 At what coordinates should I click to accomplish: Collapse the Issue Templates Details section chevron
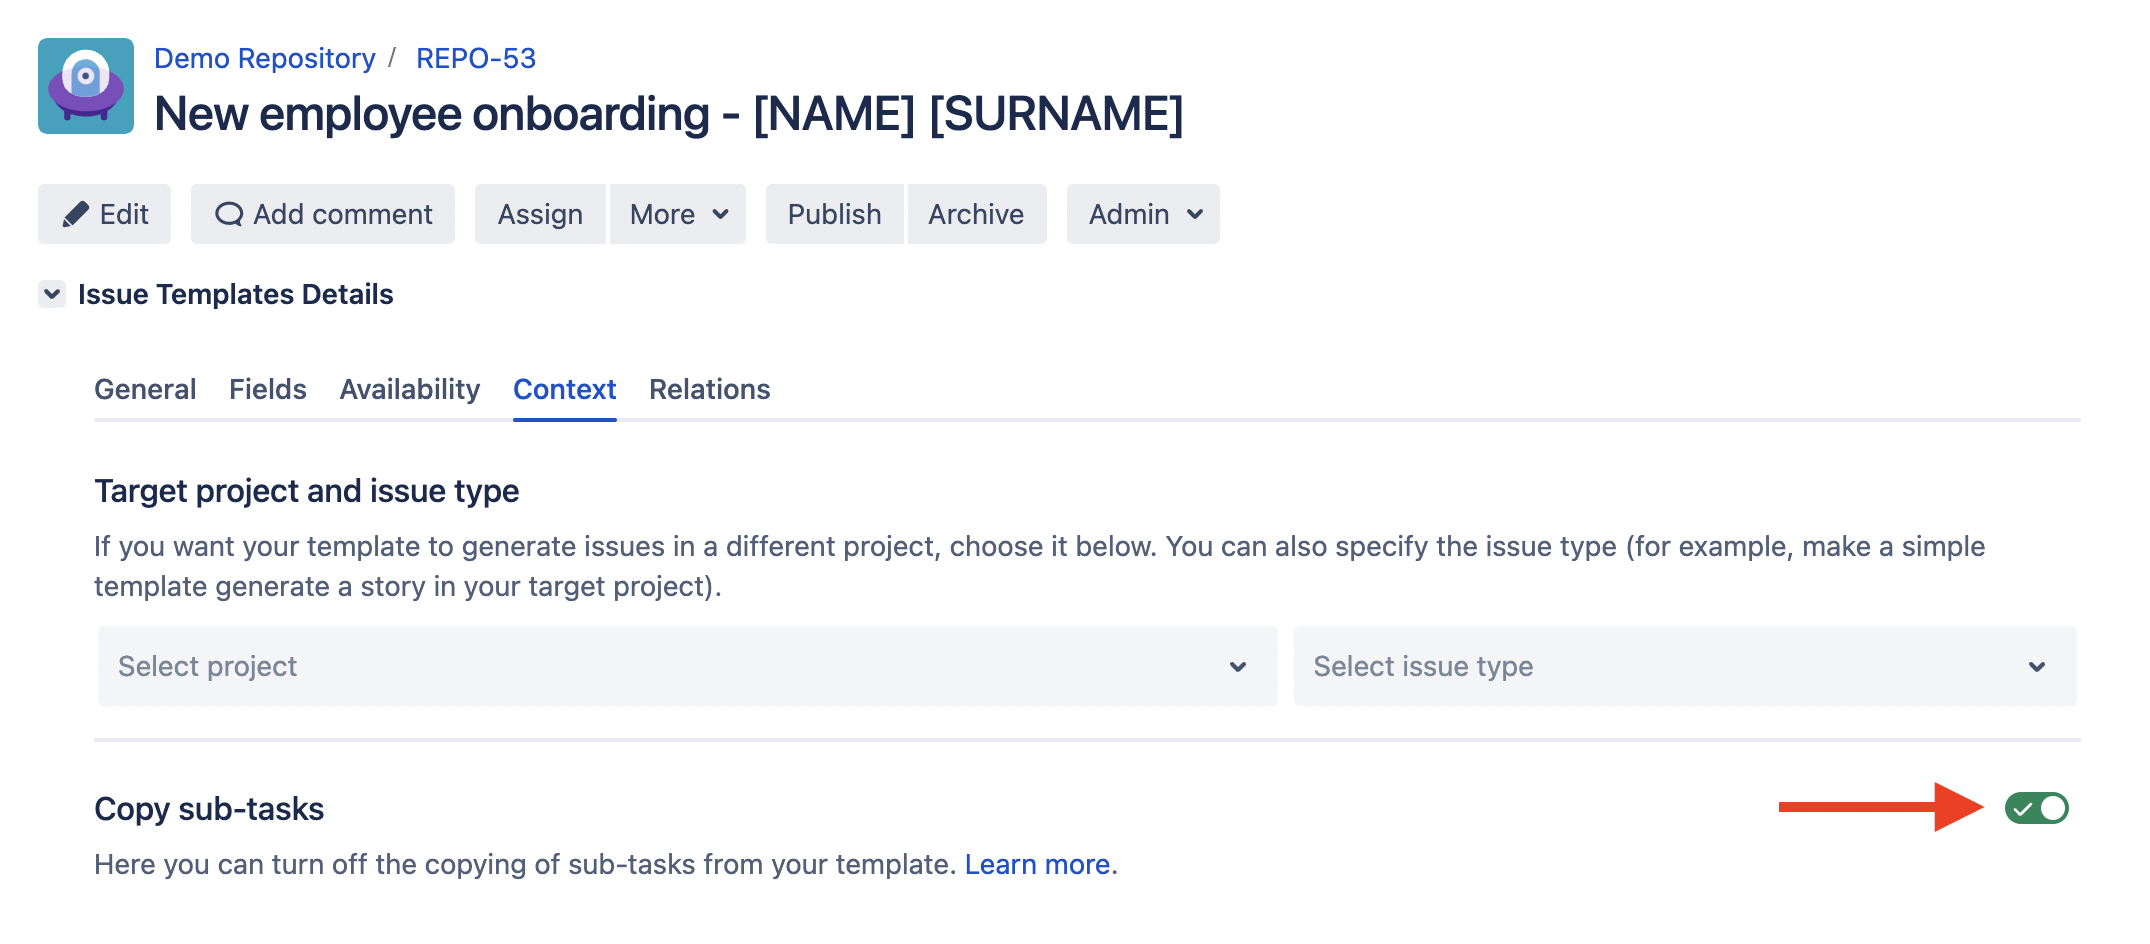pos(52,294)
